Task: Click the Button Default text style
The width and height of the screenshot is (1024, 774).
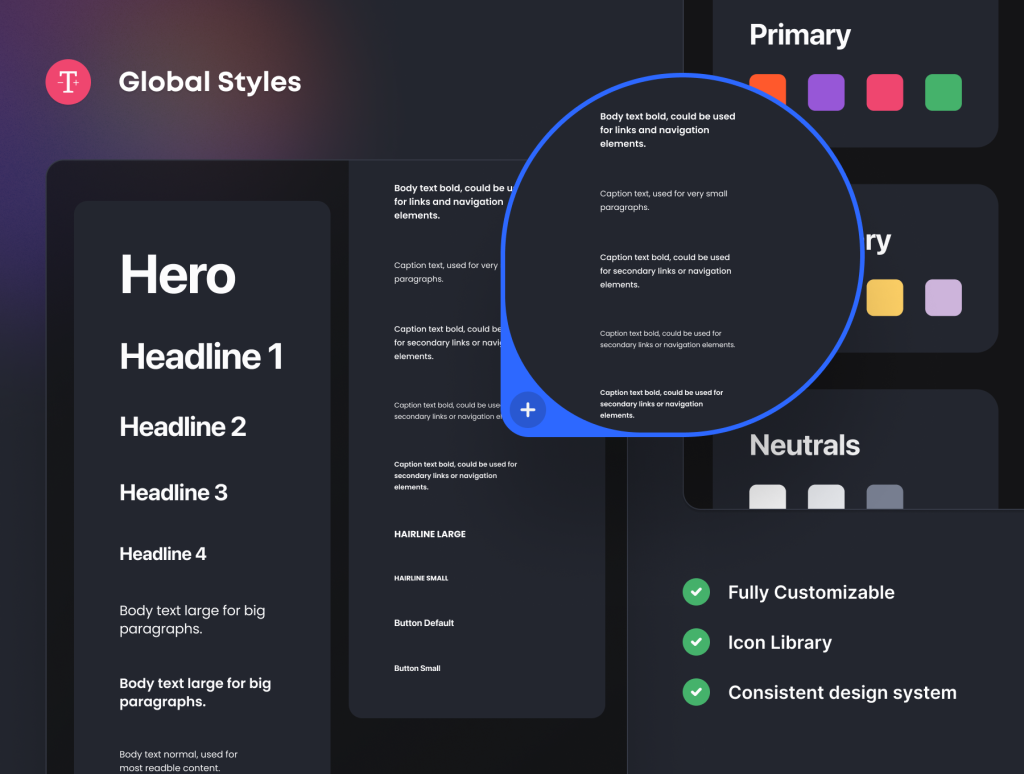Action: pyautogui.click(x=424, y=623)
